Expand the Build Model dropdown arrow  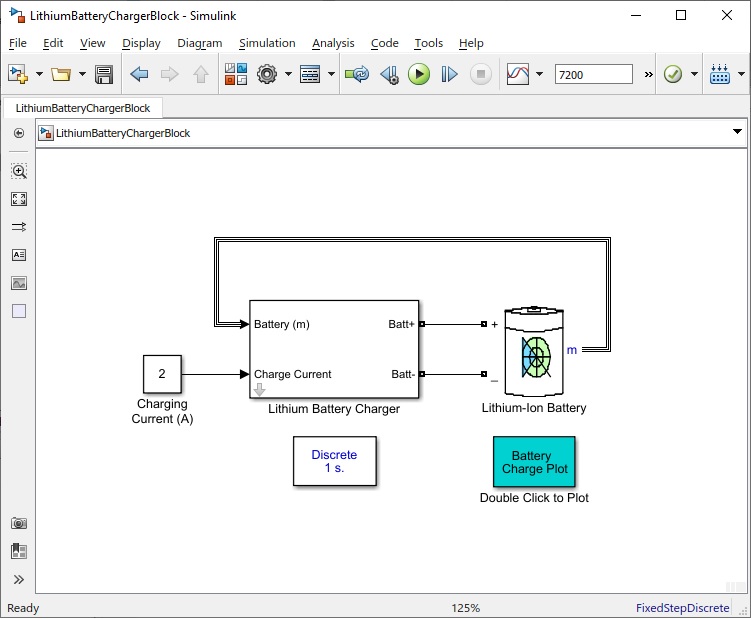(x=741, y=74)
